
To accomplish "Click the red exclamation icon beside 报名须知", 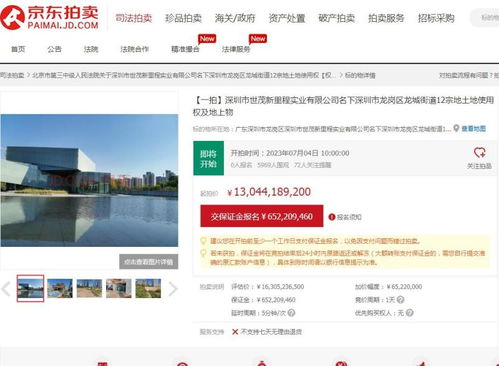I will pyautogui.click(x=332, y=217).
